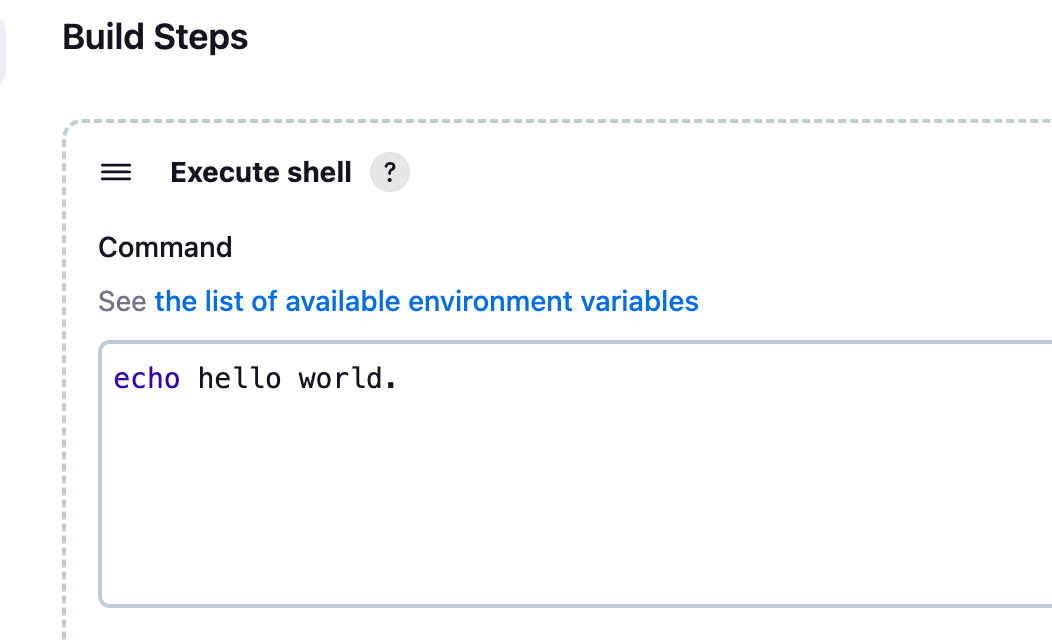Screen dimensions: 1052x640
Task: Open the list of available environment variables
Action: point(426,301)
